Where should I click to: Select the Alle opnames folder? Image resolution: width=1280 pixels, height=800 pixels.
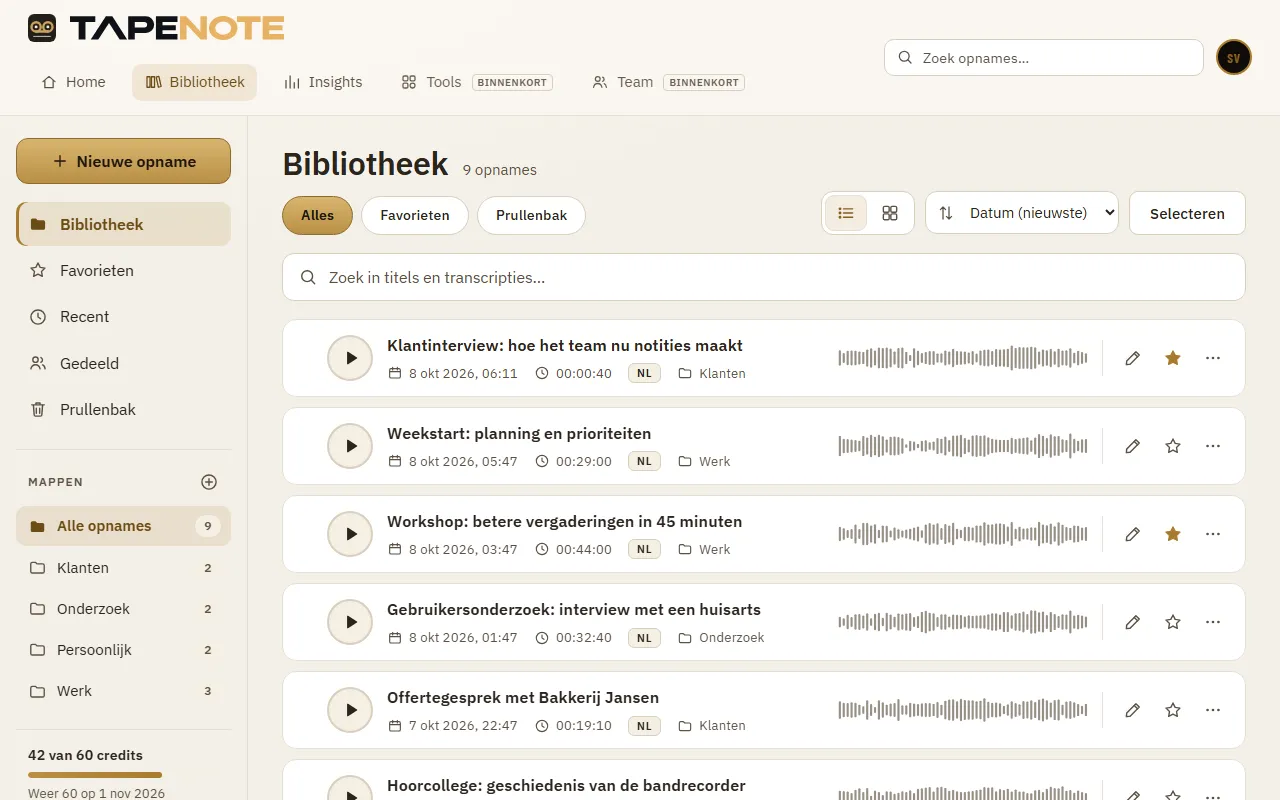click(123, 526)
